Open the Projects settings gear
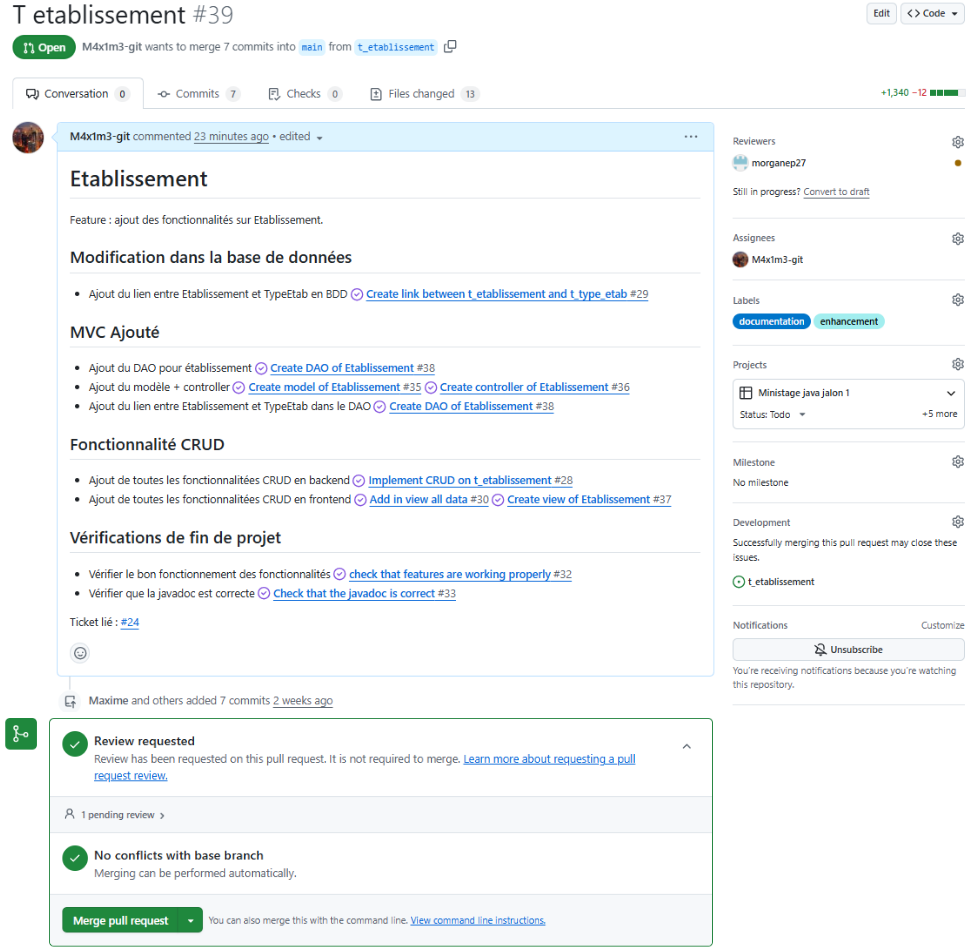Screen dimensions: 971x949 pos(957,364)
